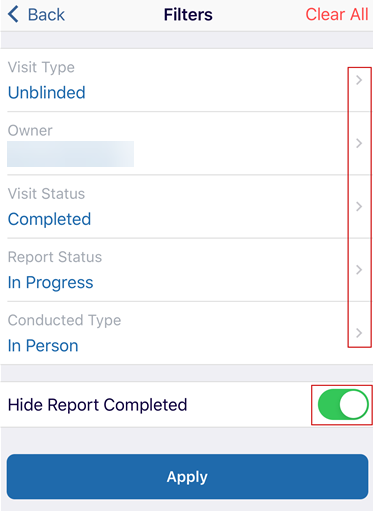Open Visit Type chevron arrow

click(359, 80)
